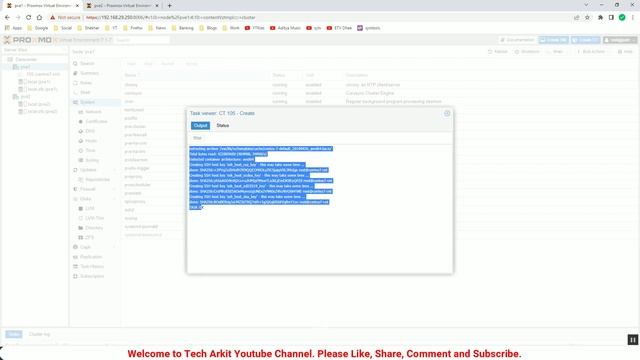Select local-zfs (pve1) storage
Image resolution: width=640 pixels, height=360 pixels.
pos(42,89)
